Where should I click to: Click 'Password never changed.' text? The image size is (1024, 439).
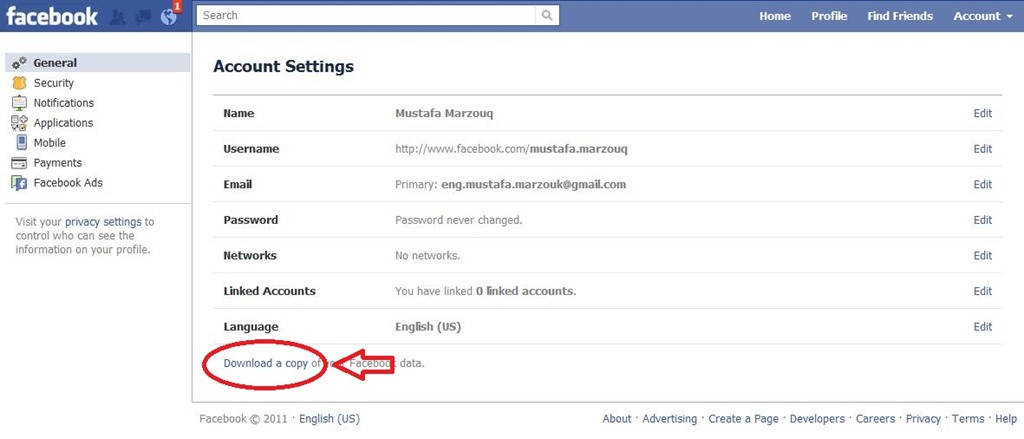click(x=458, y=220)
